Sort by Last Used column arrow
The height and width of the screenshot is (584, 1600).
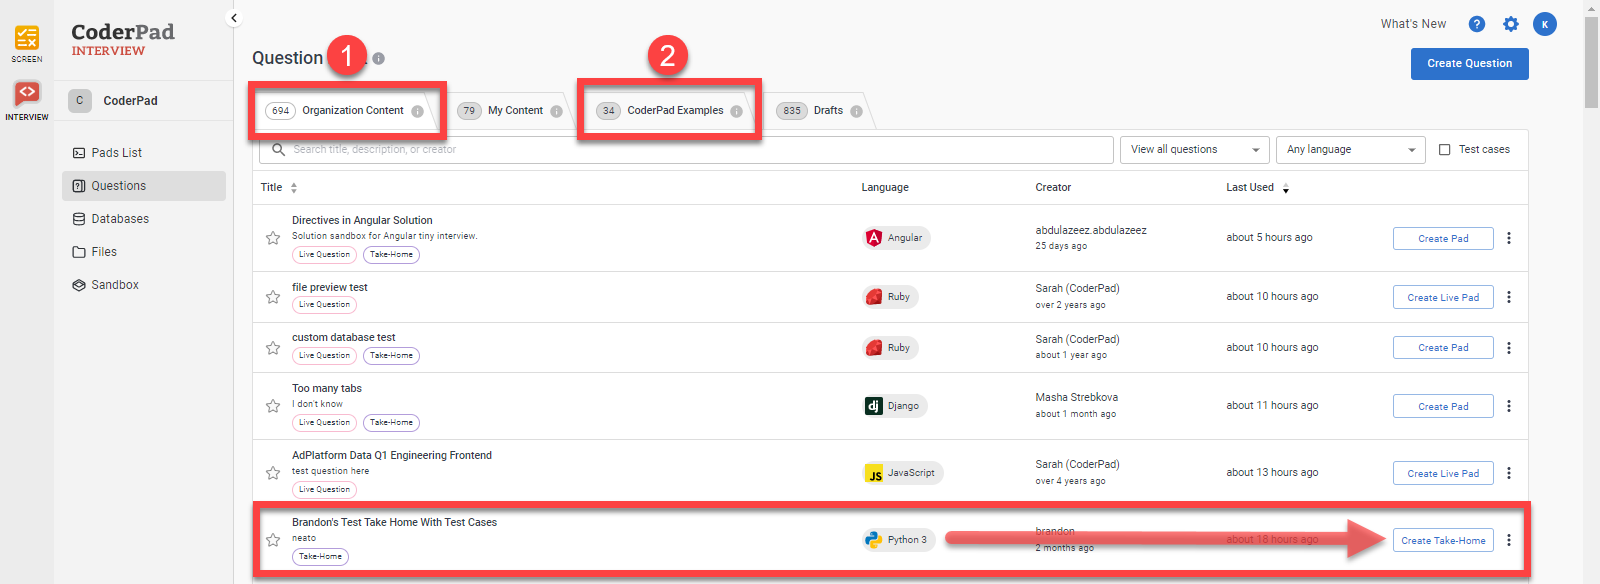(1286, 188)
